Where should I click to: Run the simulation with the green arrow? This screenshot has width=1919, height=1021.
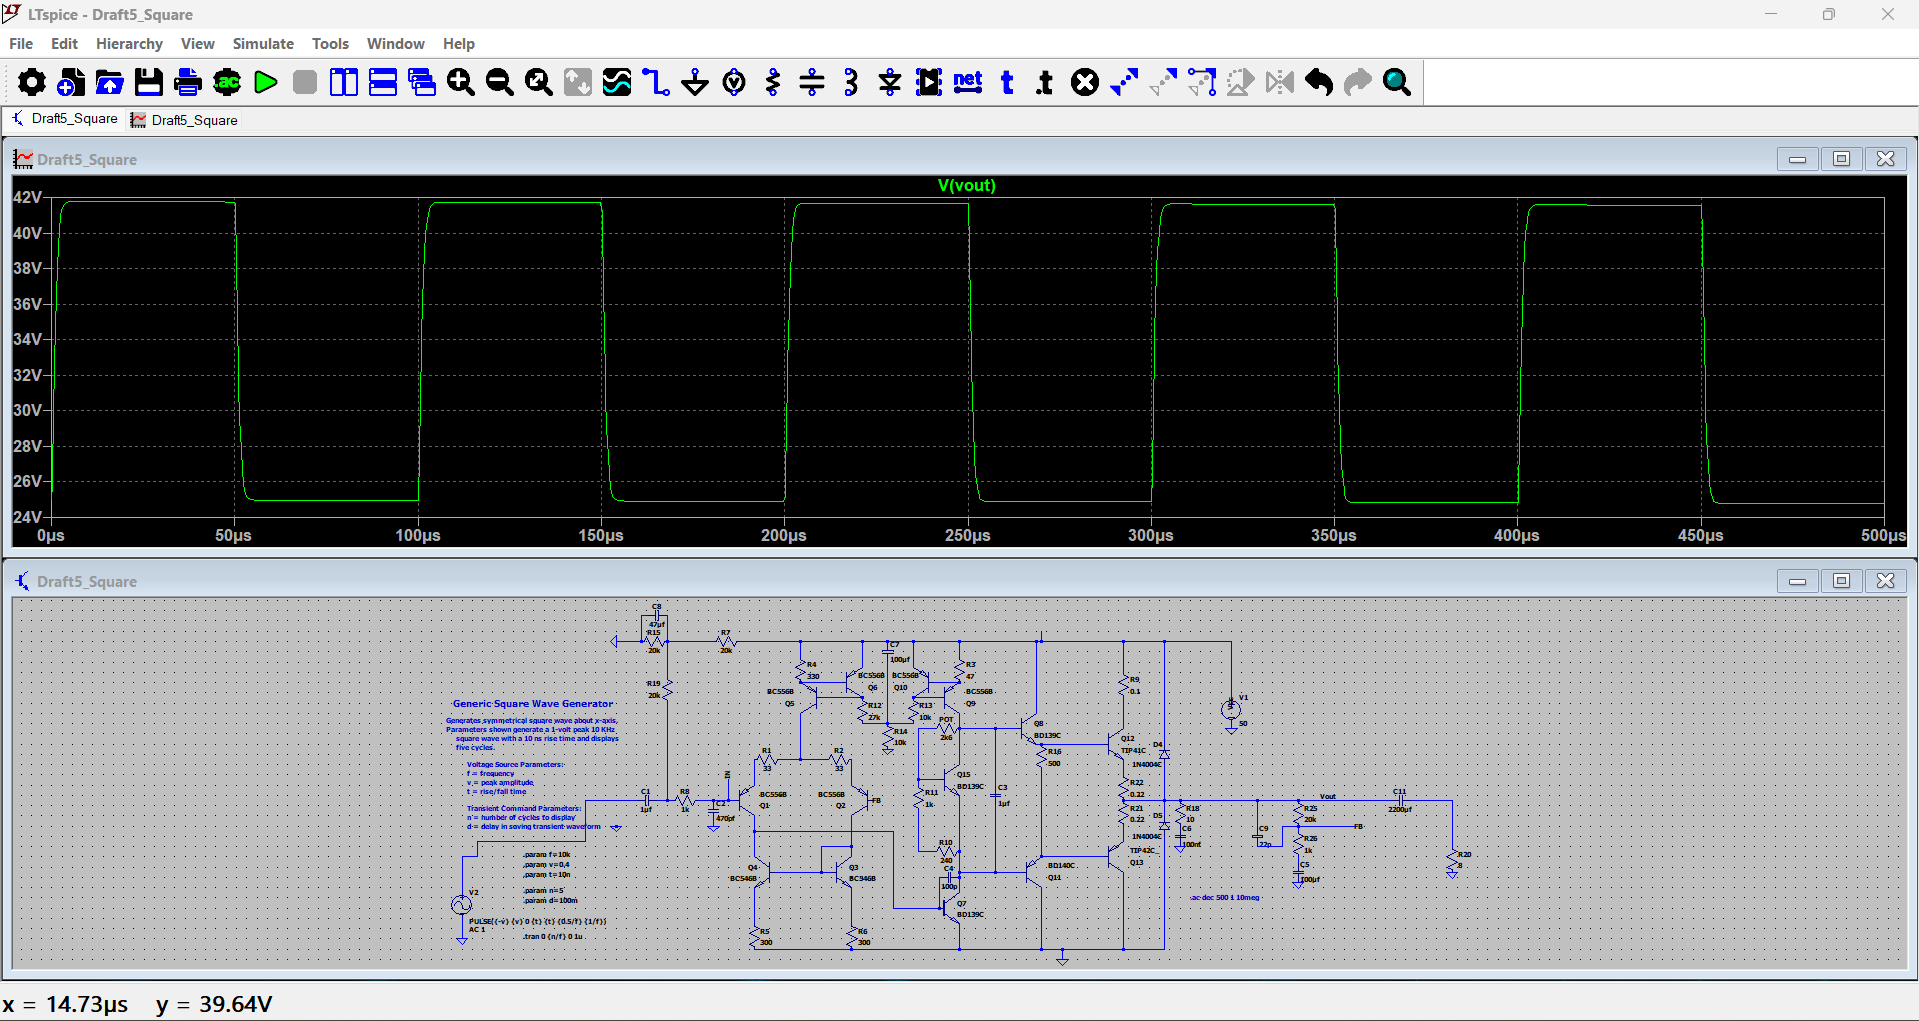click(x=266, y=82)
